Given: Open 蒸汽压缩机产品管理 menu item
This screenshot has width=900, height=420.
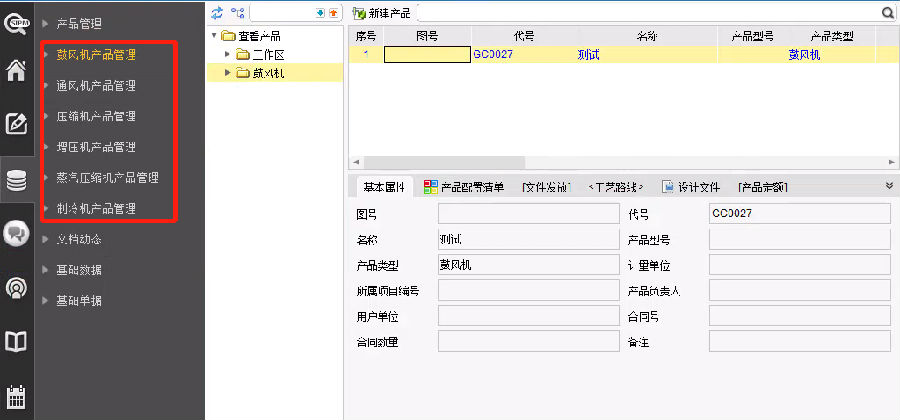Looking at the screenshot, I should tap(107, 177).
